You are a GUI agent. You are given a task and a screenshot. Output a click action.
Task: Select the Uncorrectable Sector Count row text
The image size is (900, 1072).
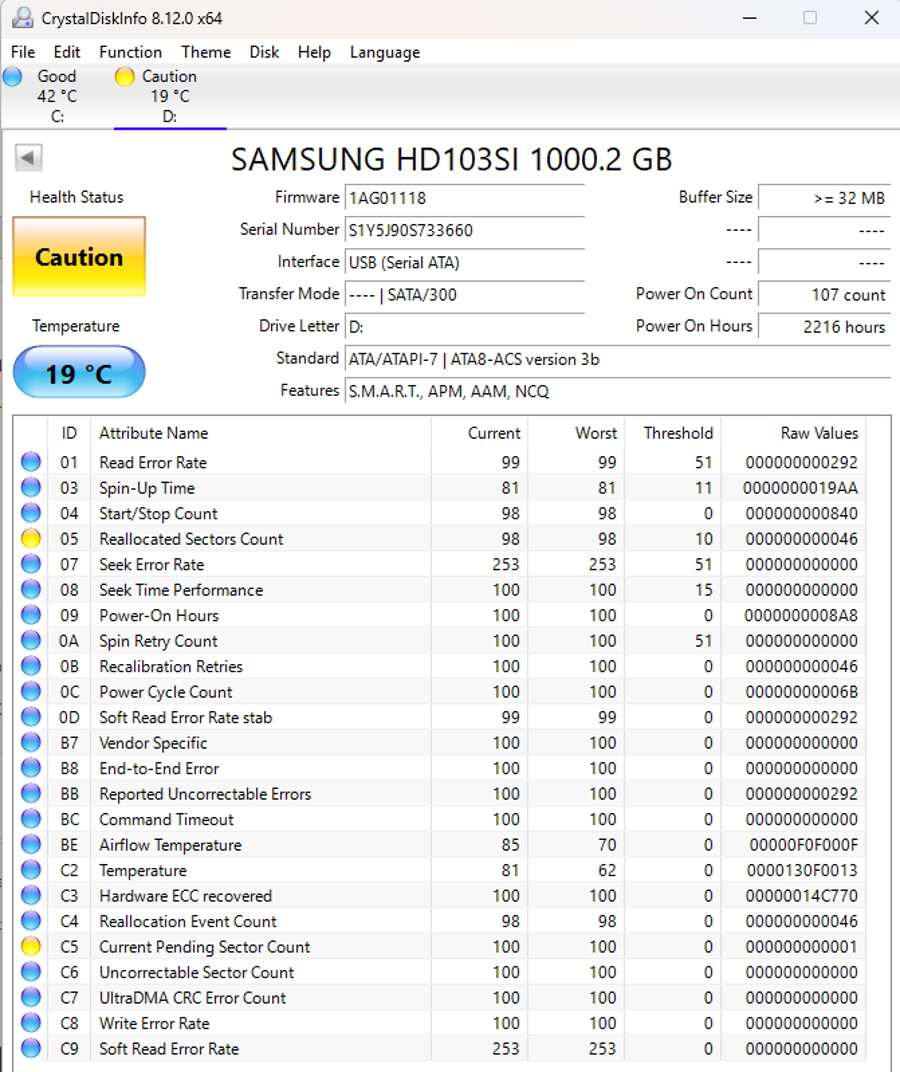pos(196,972)
